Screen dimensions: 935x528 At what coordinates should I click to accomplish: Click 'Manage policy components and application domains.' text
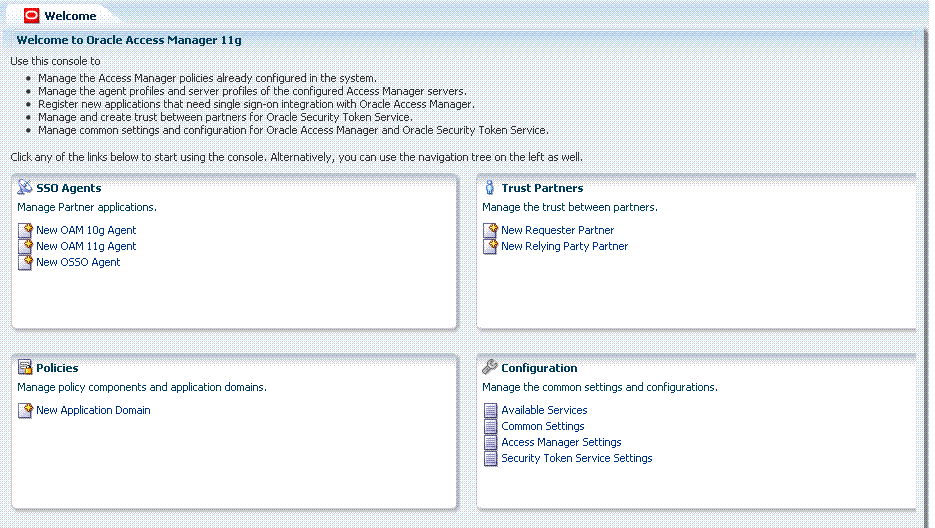(x=142, y=387)
